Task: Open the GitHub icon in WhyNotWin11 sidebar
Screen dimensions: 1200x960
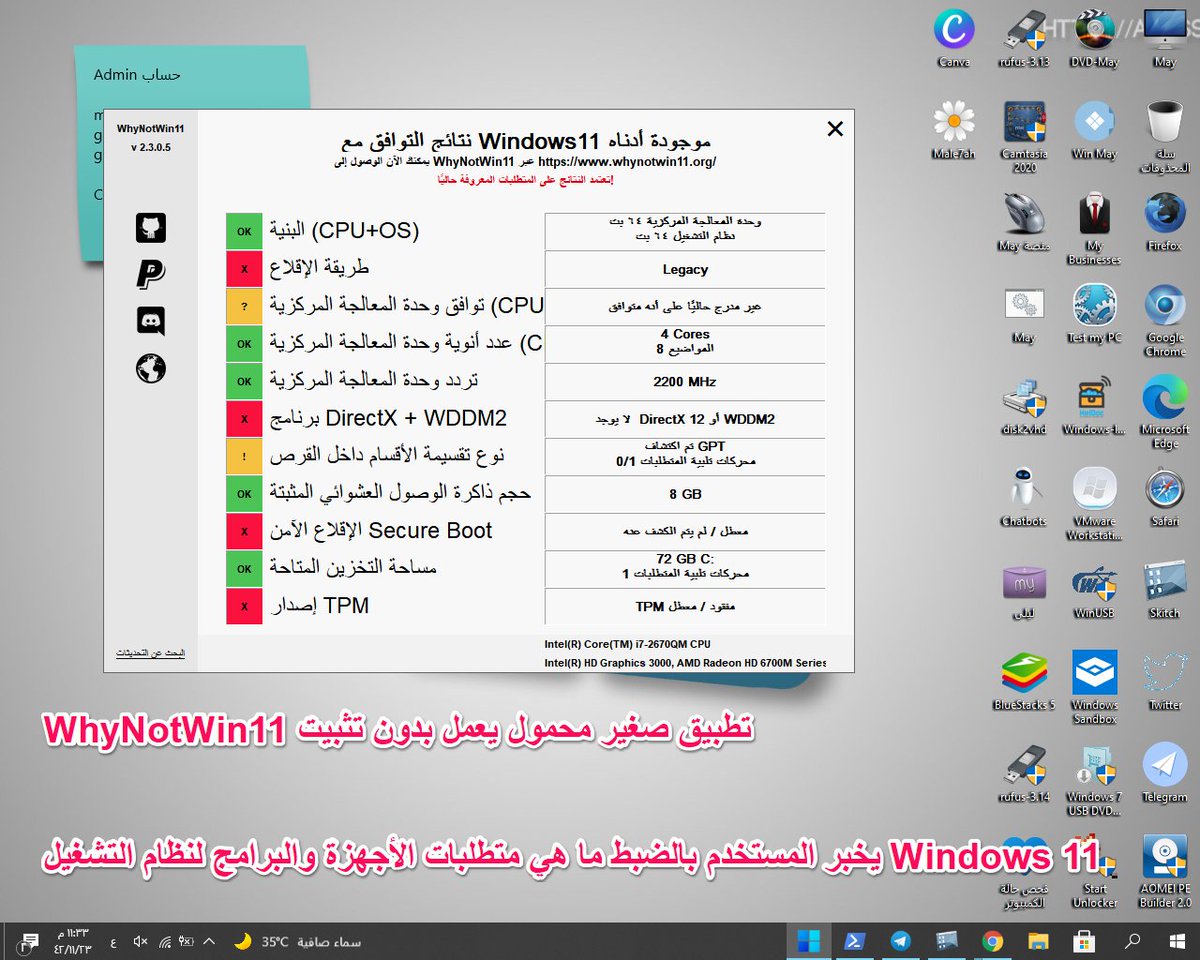Action: (150, 228)
